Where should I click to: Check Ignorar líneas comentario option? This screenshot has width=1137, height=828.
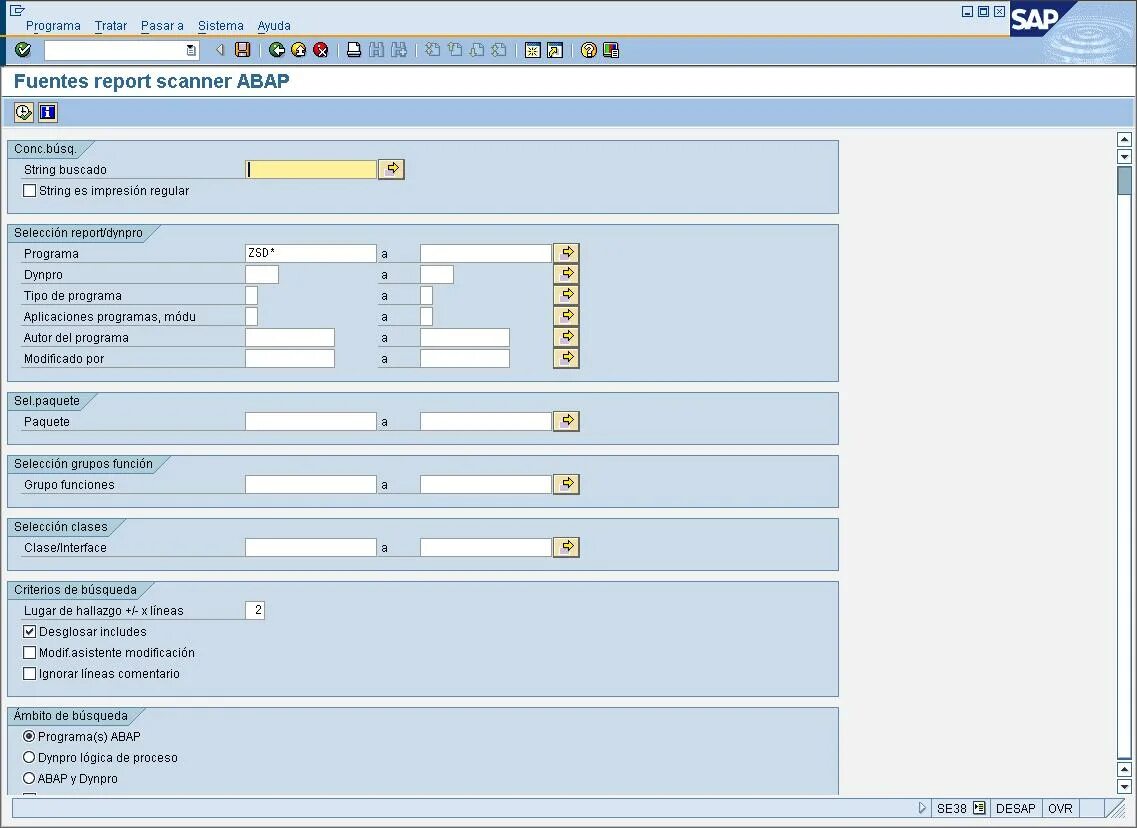30,674
